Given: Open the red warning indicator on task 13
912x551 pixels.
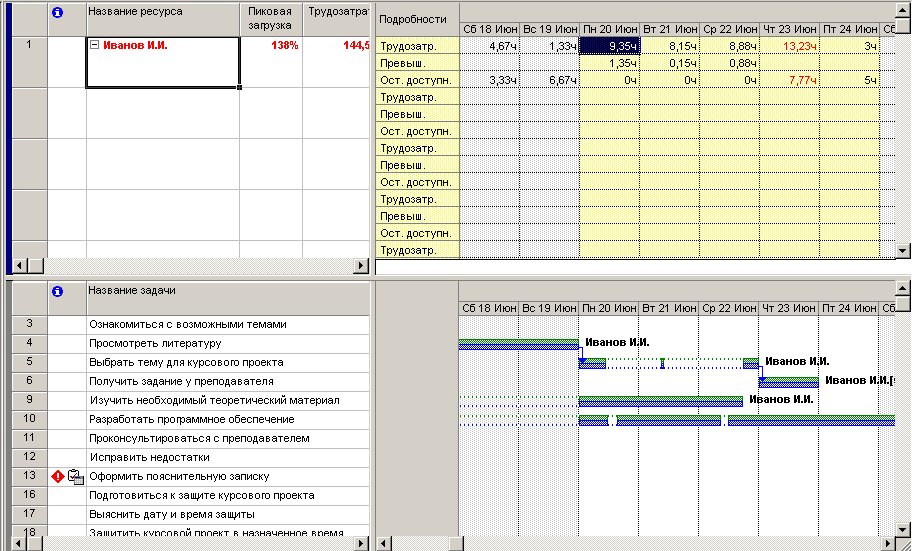Looking at the screenshot, I should [x=58, y=477].
